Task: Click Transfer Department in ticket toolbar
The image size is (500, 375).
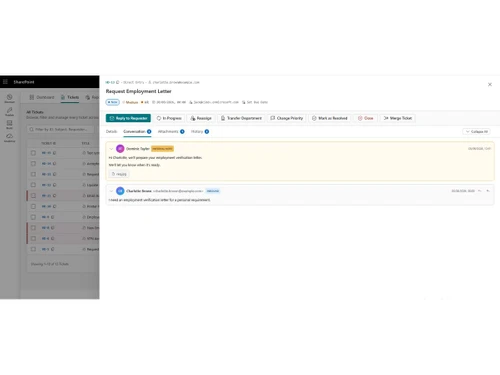Action: (x=241, y=118)
